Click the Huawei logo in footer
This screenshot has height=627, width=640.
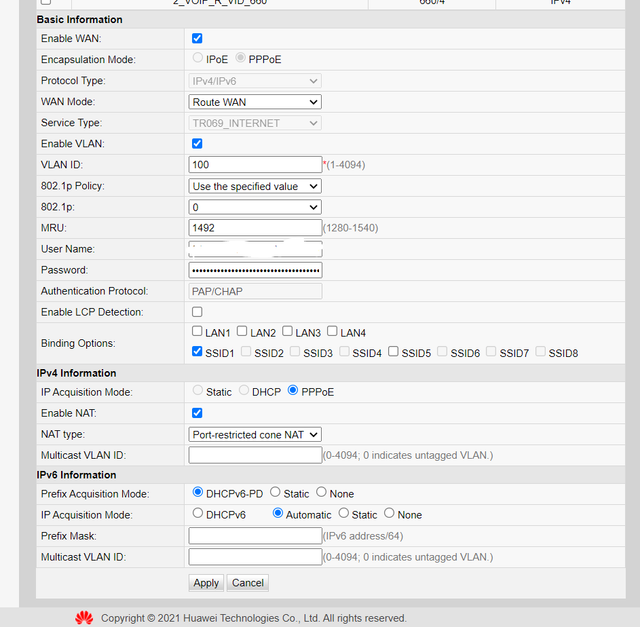pos(84,618)
